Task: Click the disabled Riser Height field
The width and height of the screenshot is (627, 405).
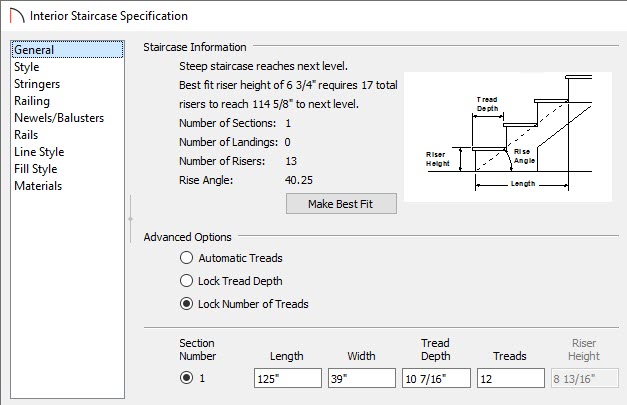Action: click(x=585, y=378)
